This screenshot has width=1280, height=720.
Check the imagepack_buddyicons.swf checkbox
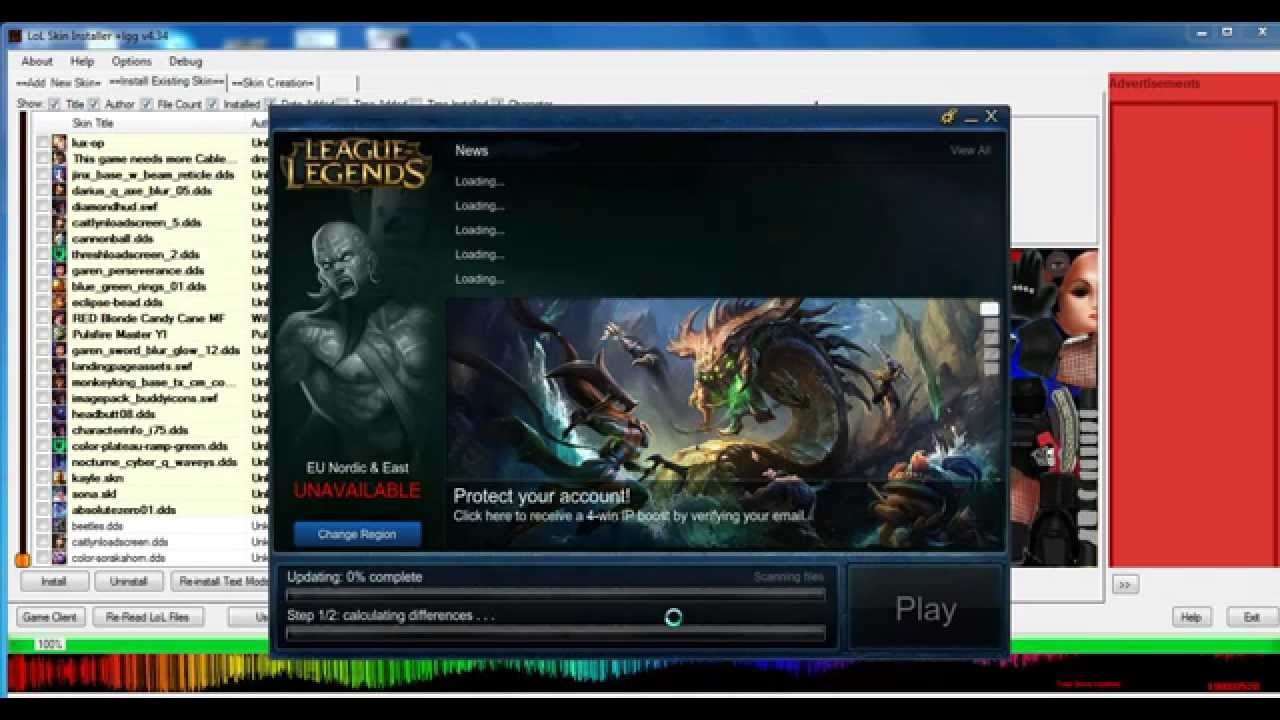click(42, 399)
